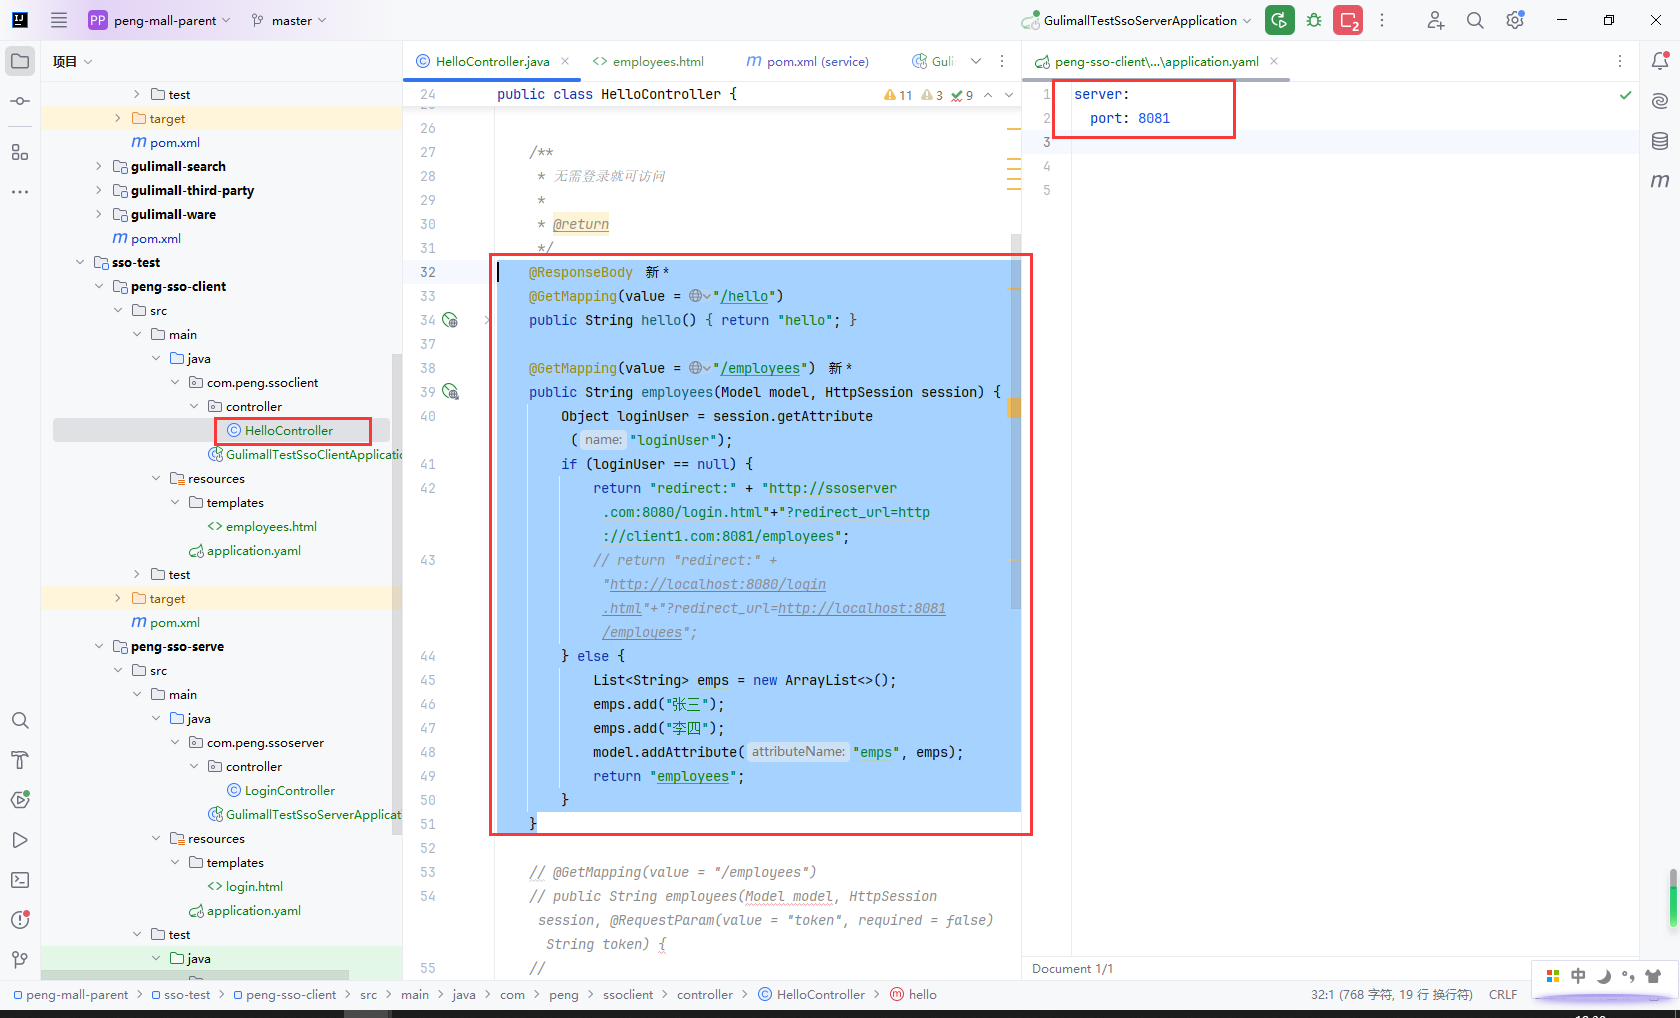Go to next highlighted error arrow

[x=1009, y=95]
